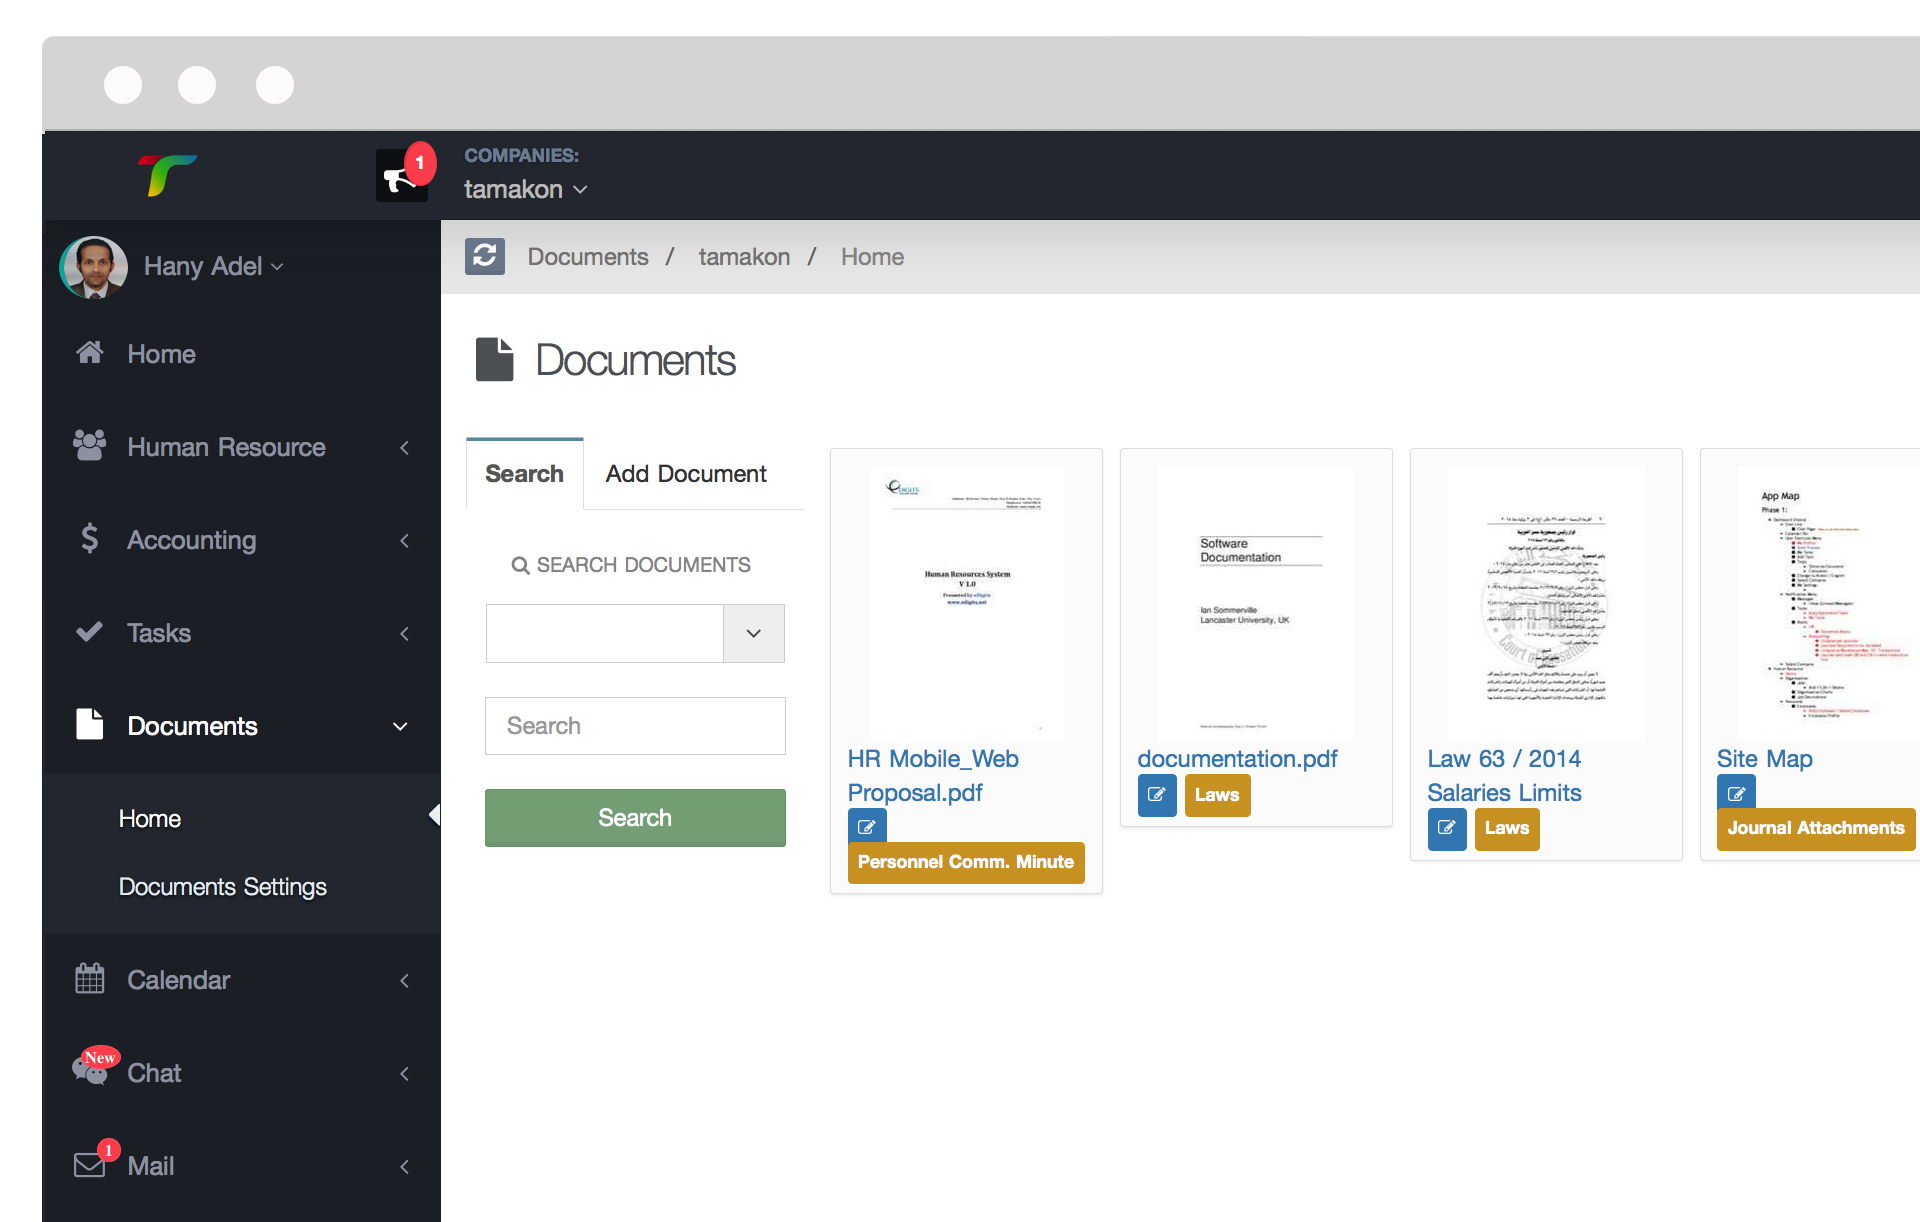Click Hany Adel's profile avatar
The image size is (1920, 1222).
[x=94, y=267]
